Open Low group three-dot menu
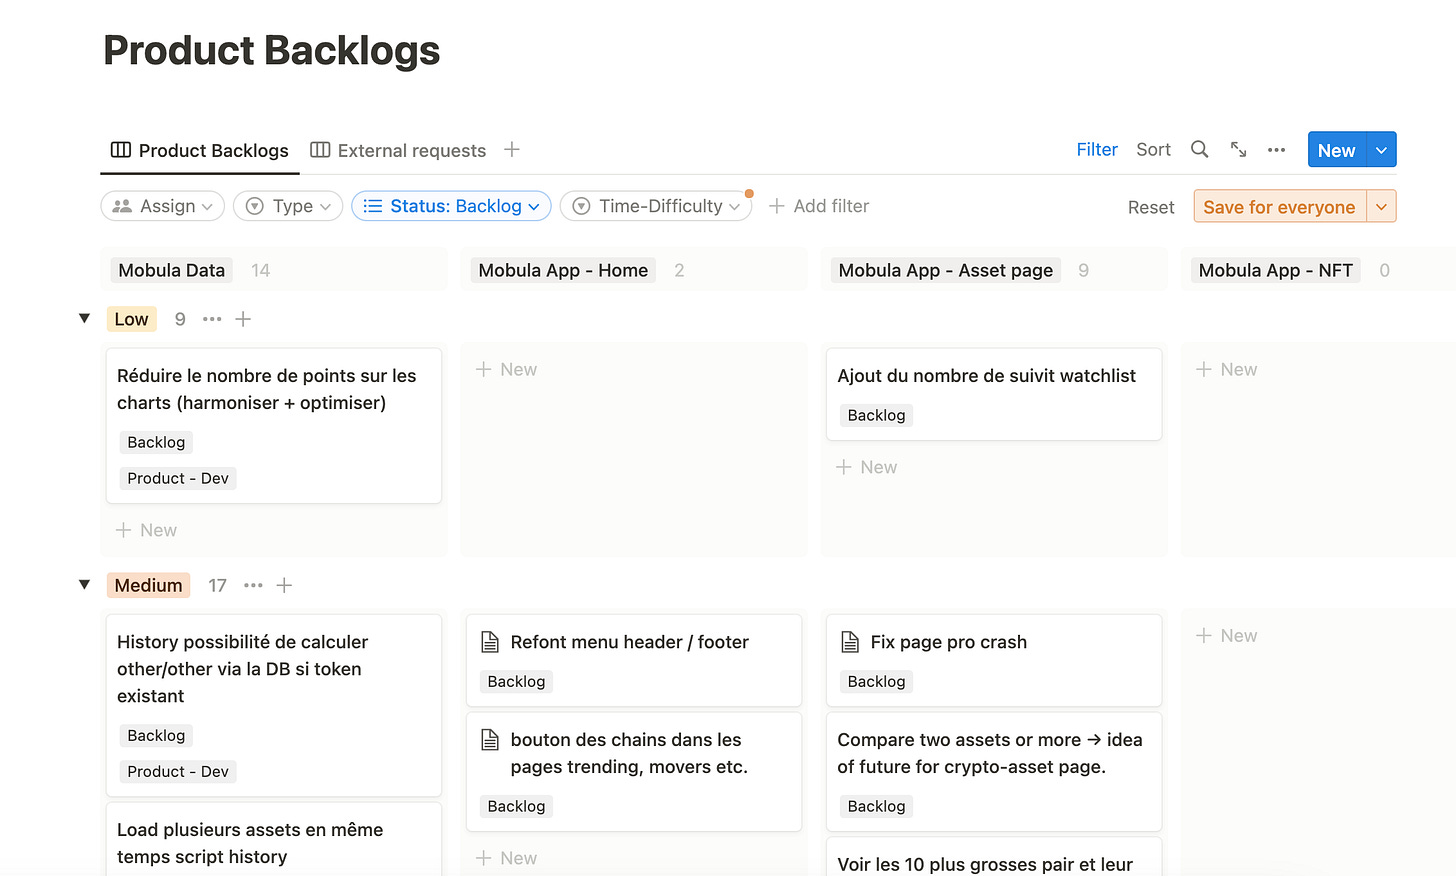 (x=212, y=319)
